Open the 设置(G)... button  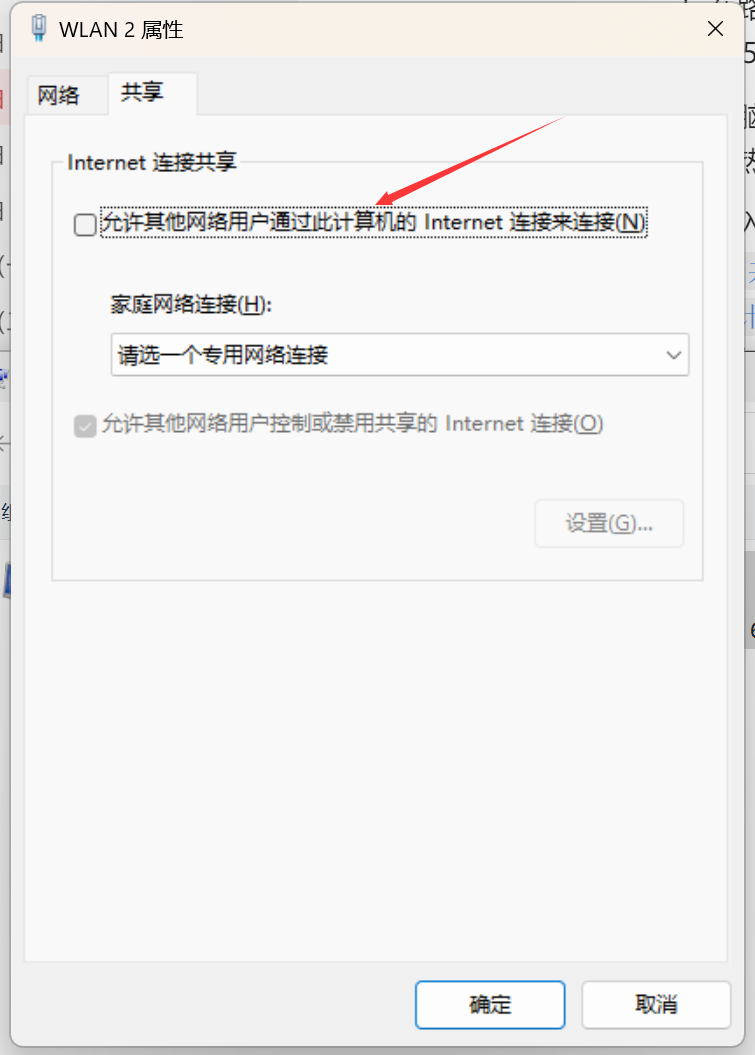[609, 523]
